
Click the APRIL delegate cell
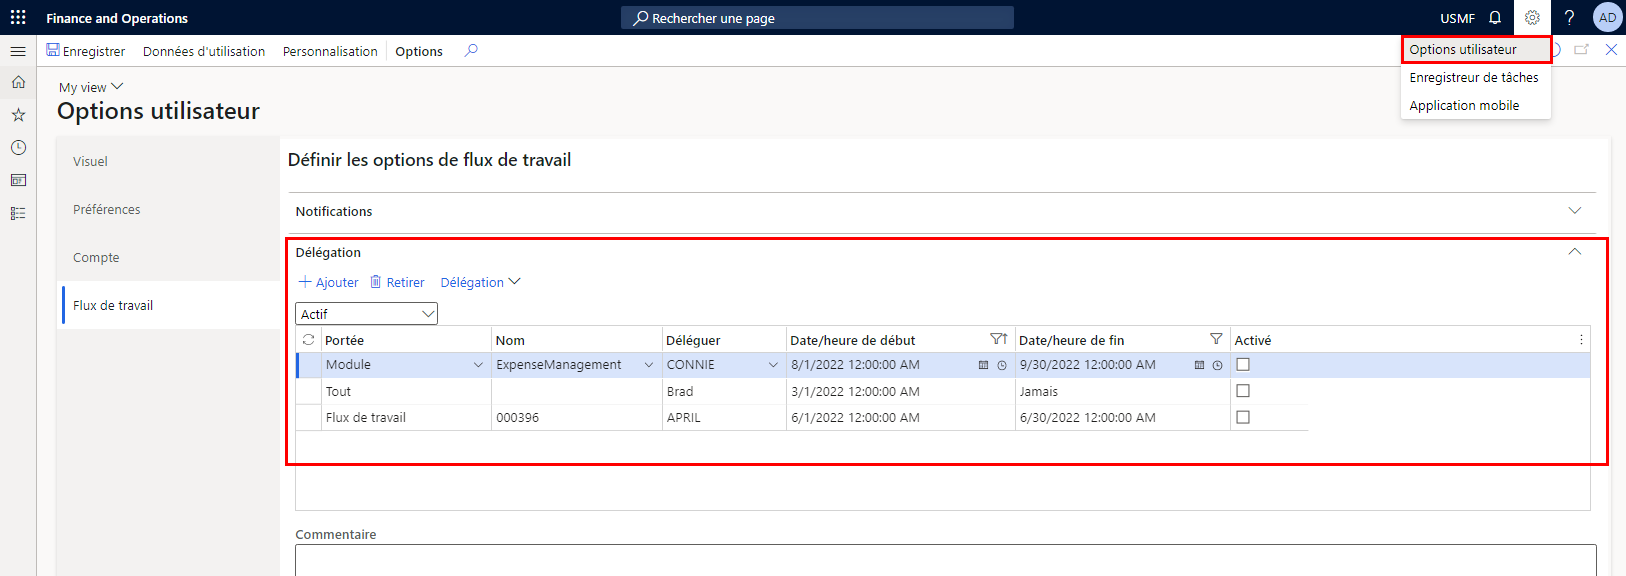click(x=724, y=417)
